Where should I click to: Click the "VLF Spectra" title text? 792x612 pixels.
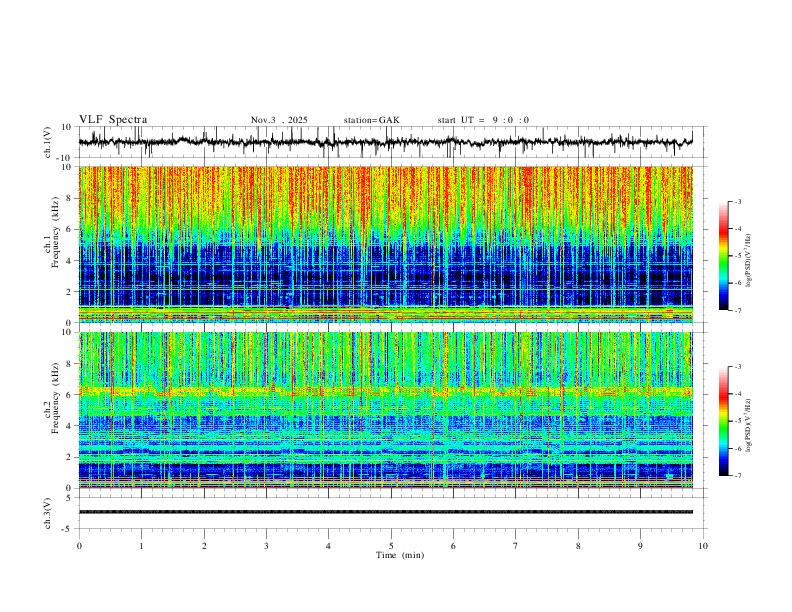pos(113,120)
